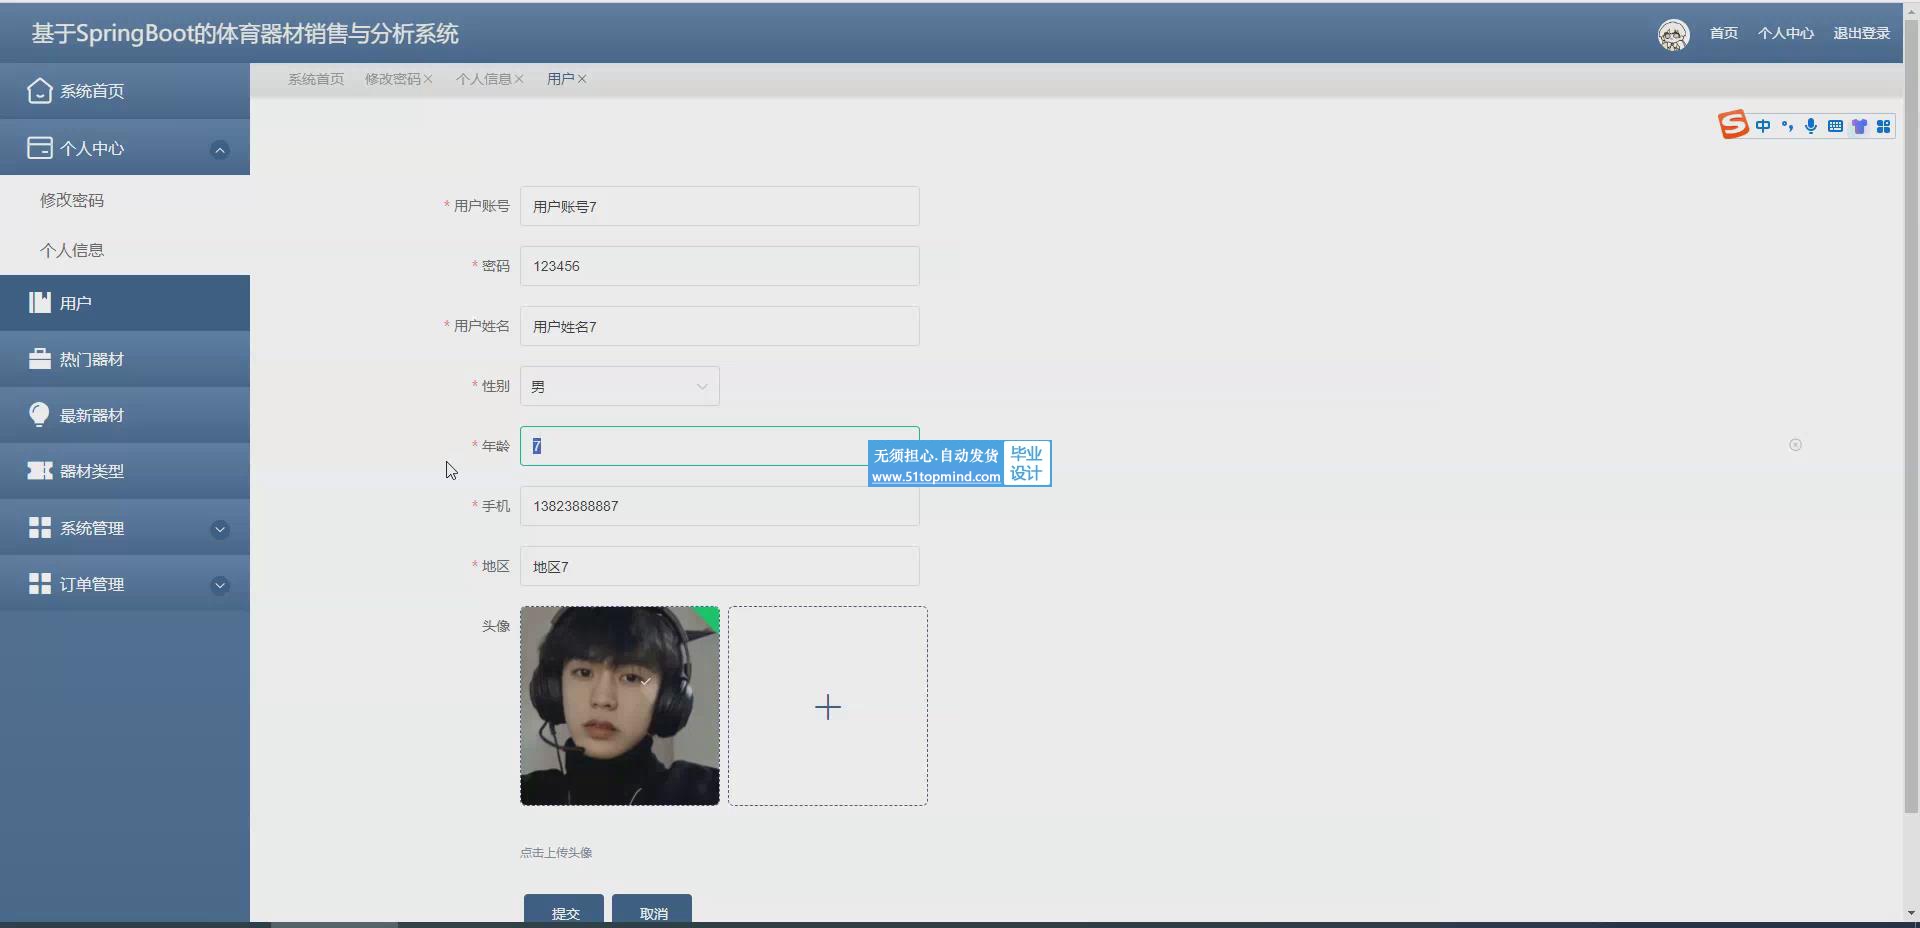Image resolution: width=1920 pixels, height=928 pixels.
Task: Toggle Sogou punctuation mode icon
Action: coord(1787,126)
